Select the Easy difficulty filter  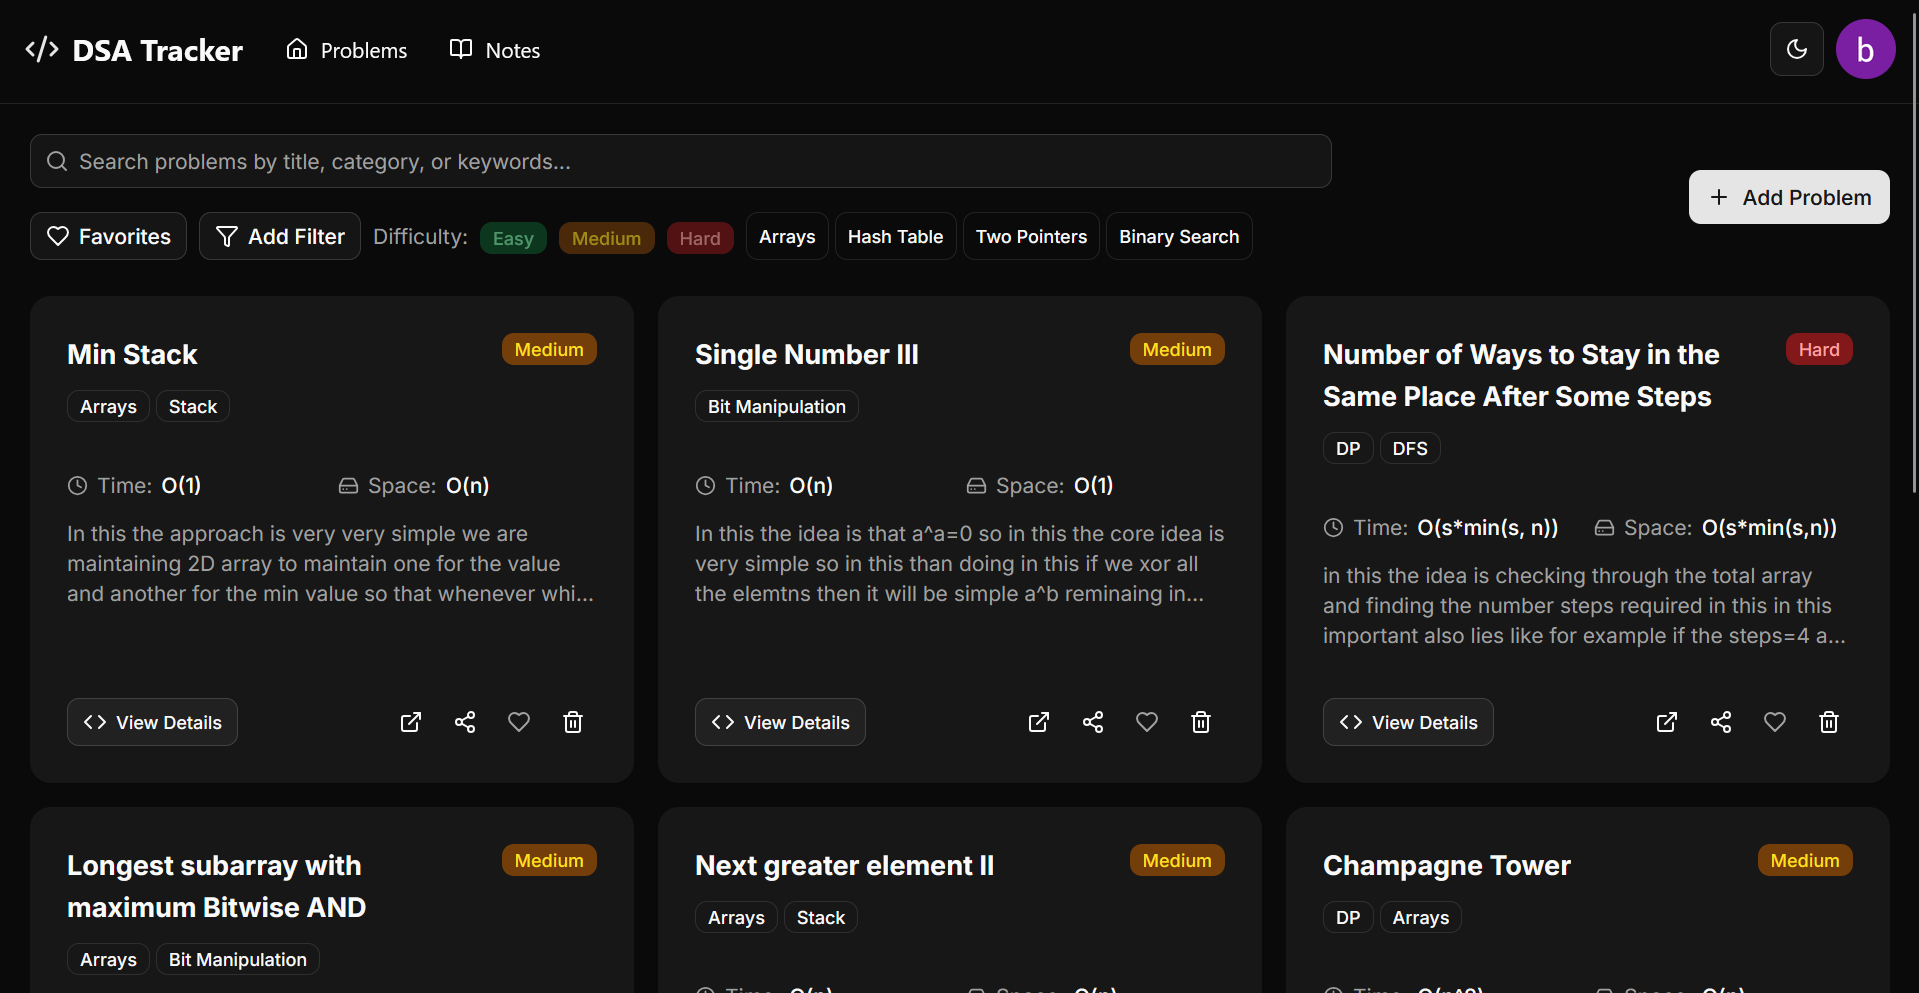click(x=513, y=238)
